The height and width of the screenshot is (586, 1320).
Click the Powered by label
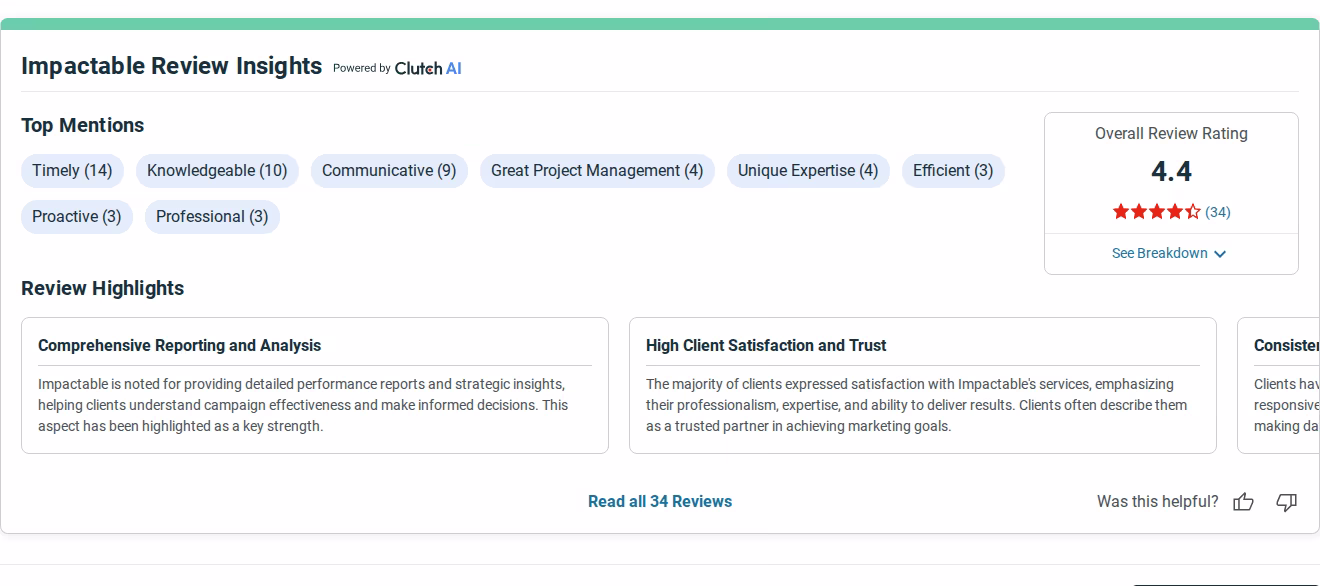tap(362, 68)
